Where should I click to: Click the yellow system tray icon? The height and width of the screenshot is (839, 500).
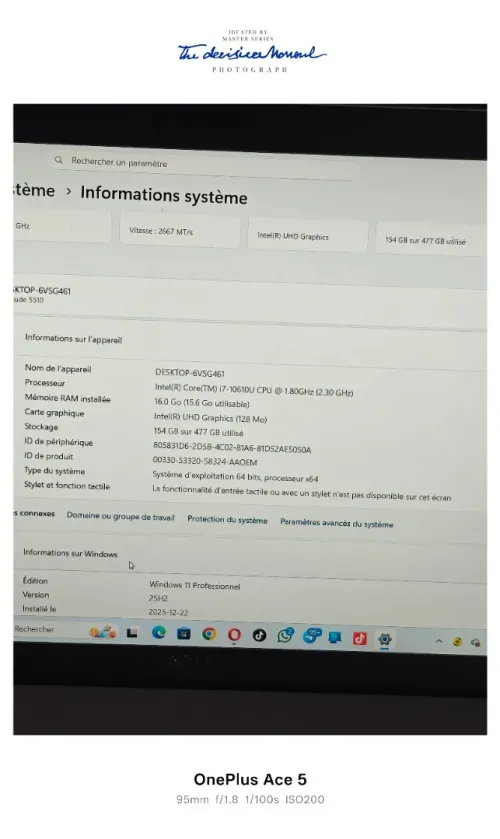coord(457,642)
